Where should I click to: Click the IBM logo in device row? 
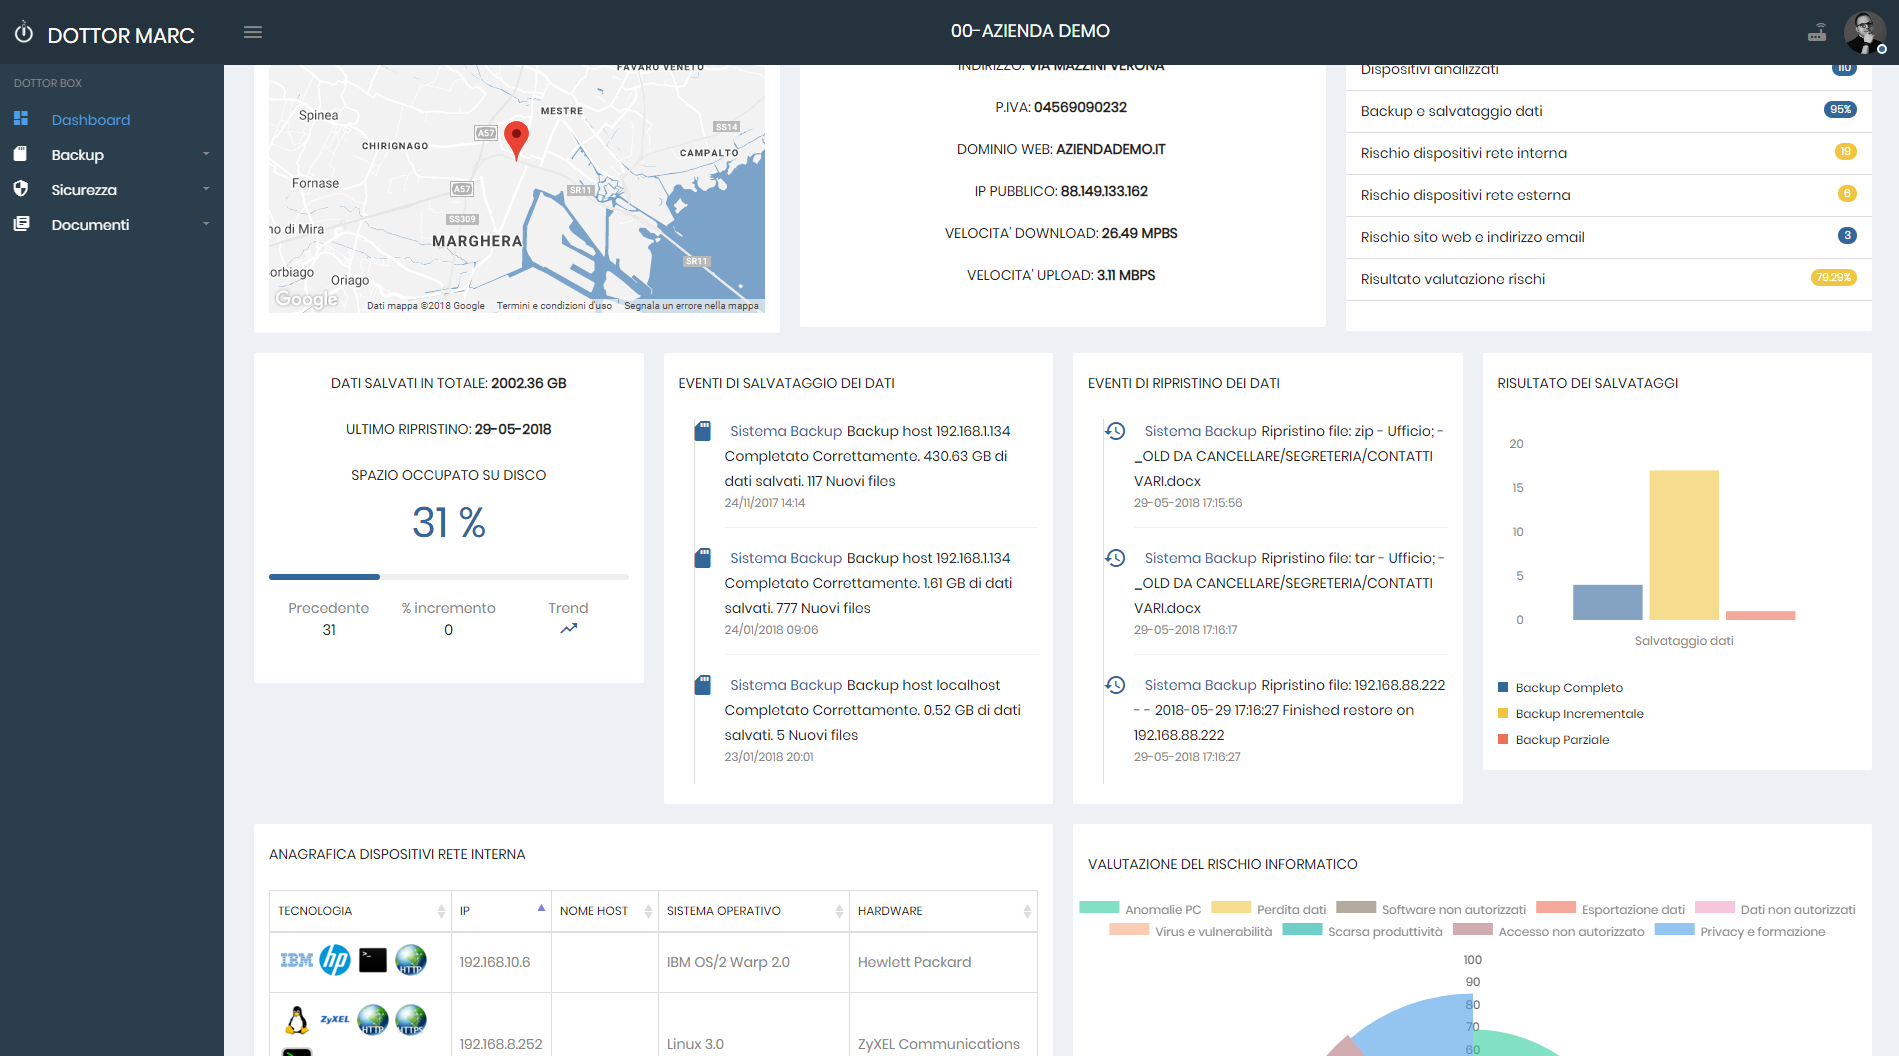pyautogui.click(x=296, y=960)
